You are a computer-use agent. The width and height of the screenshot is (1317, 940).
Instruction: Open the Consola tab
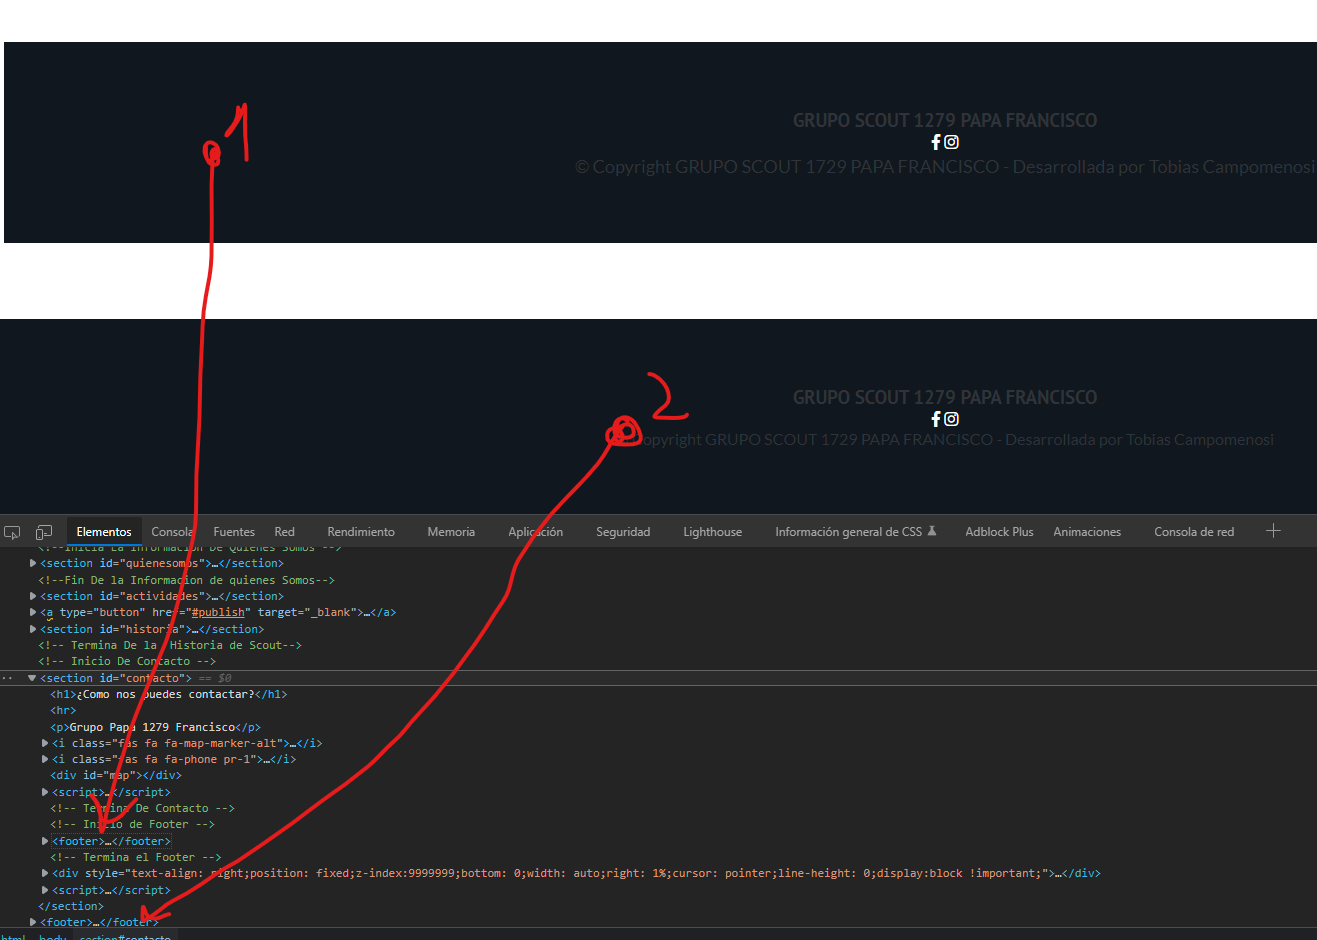pos(172,532)
